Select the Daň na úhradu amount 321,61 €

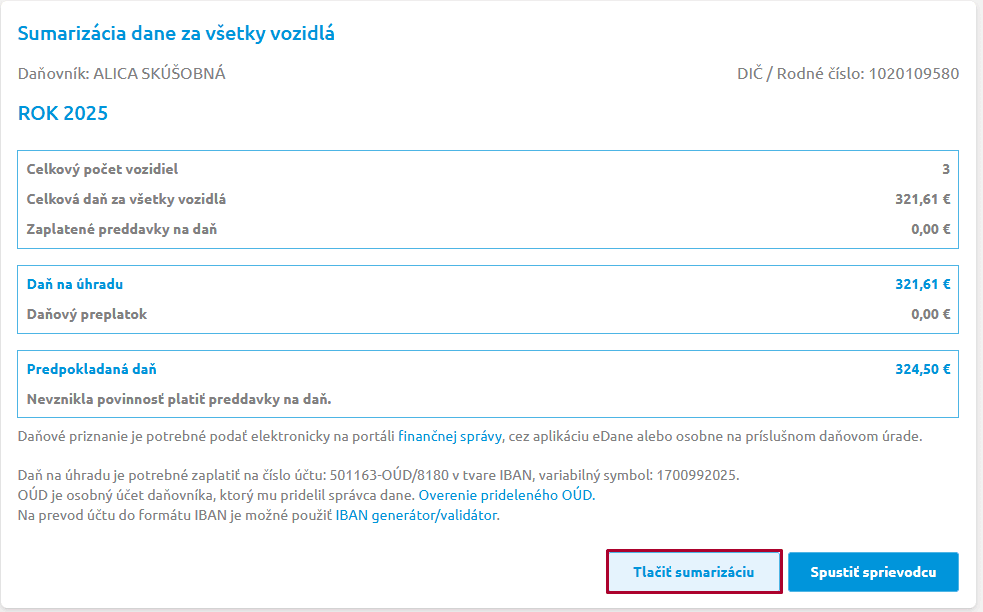click(x=922, y=284)
